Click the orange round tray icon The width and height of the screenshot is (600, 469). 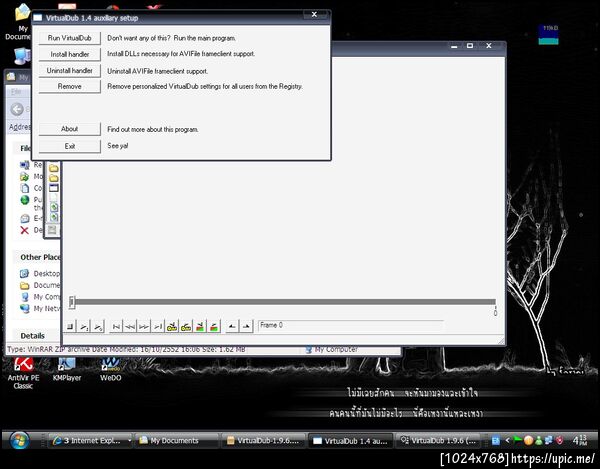528,440
